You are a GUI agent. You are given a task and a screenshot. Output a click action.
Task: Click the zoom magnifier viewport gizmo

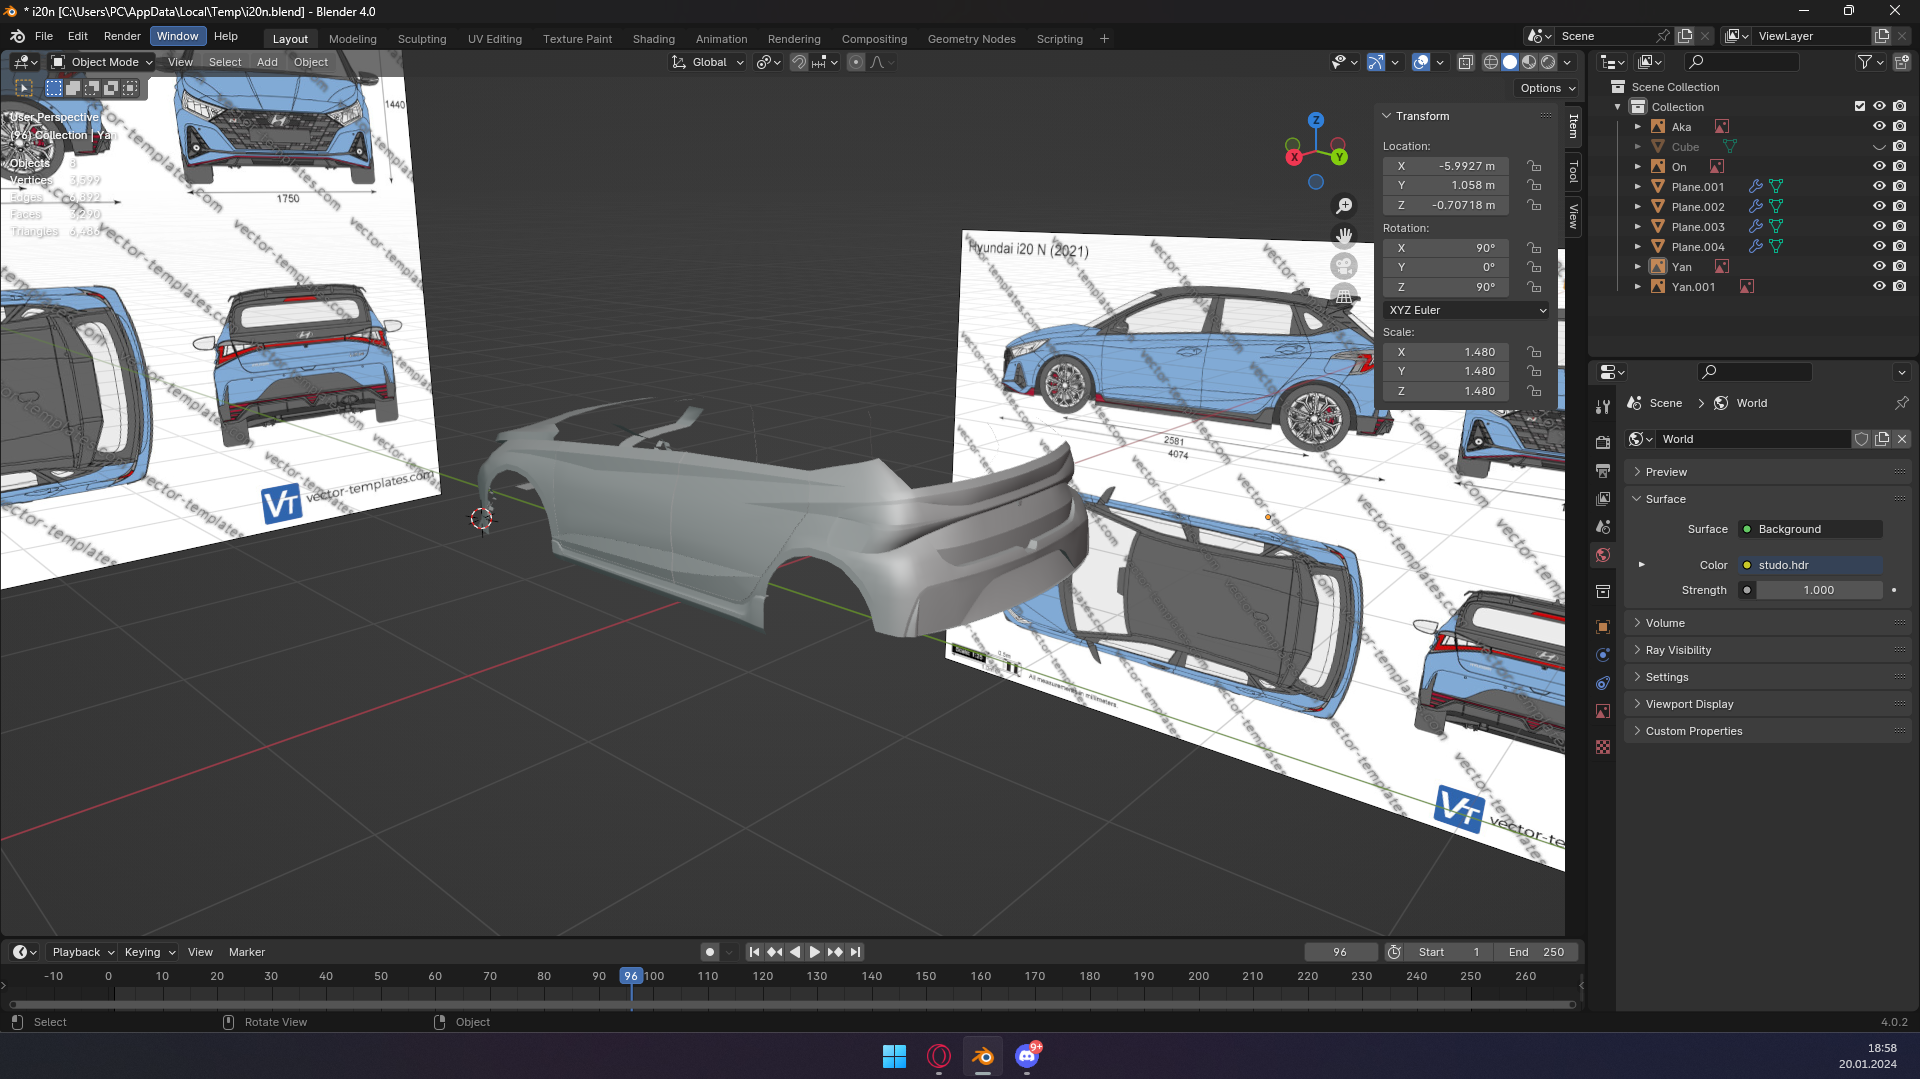coord(1344,205)
